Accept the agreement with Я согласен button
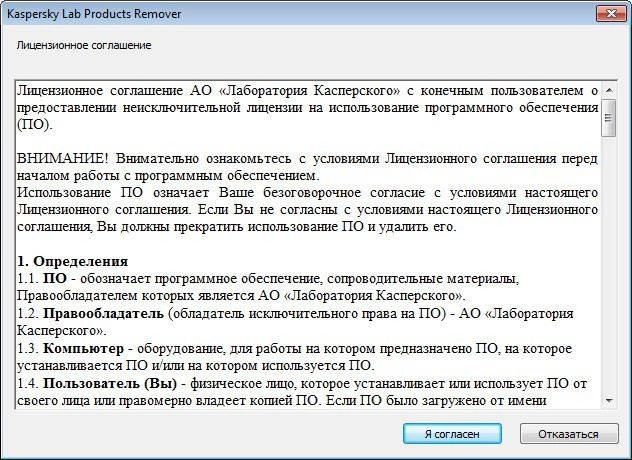632x460 pixels. point(452,434)
